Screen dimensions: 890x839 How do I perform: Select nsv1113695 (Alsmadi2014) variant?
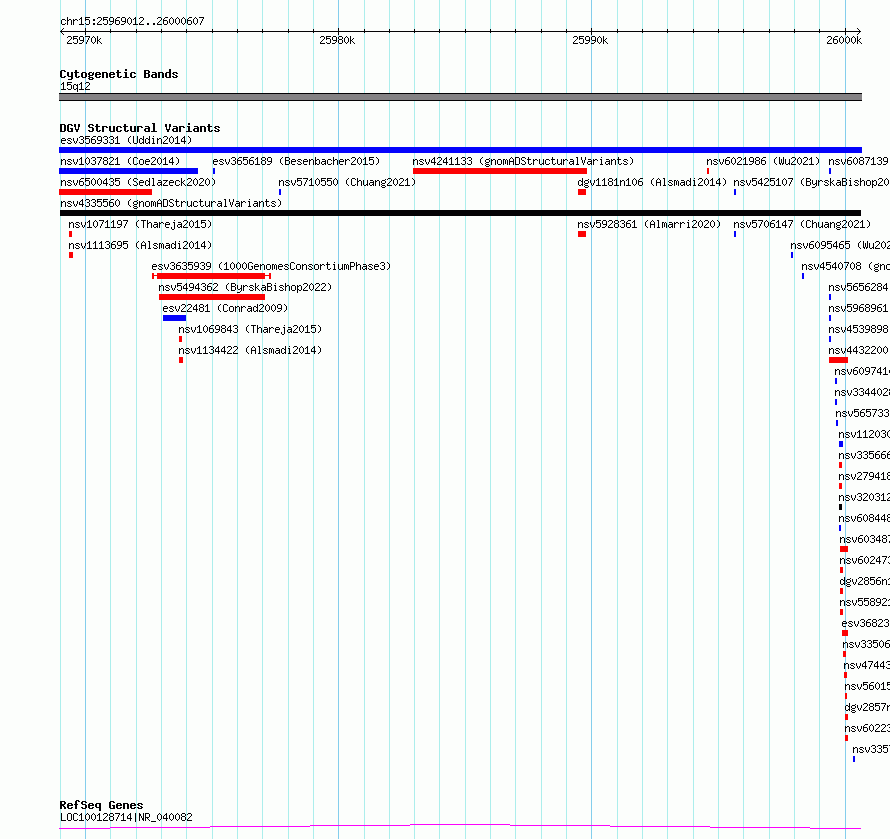pos(140,245)
